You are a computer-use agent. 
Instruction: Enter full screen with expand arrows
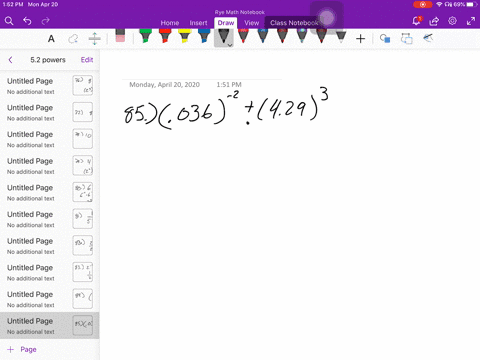[471, 21]
